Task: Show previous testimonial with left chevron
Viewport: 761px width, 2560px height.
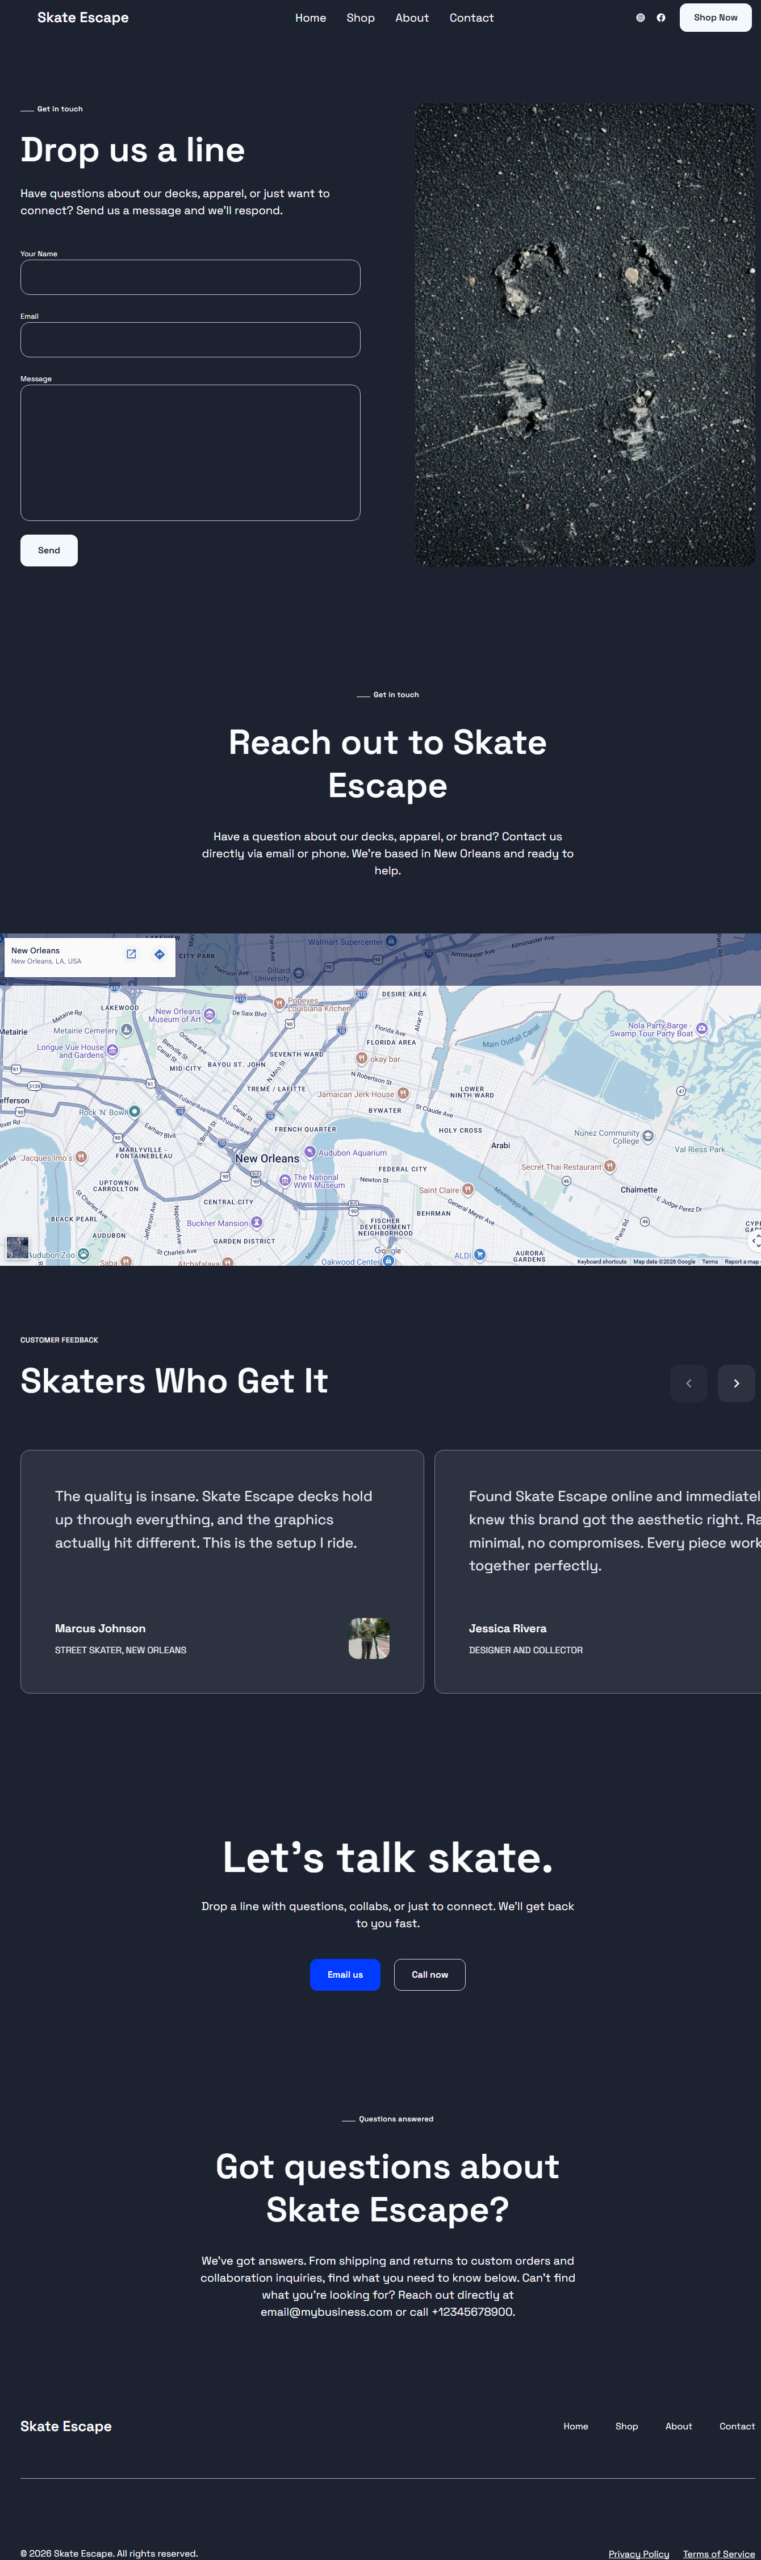Action: click(x=688, y=1383)
